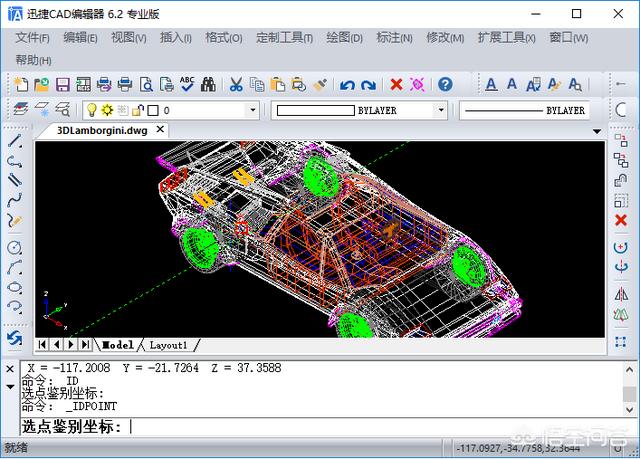
Task: Click the Save (floppy disk) icon
Action: coord(62,84)
